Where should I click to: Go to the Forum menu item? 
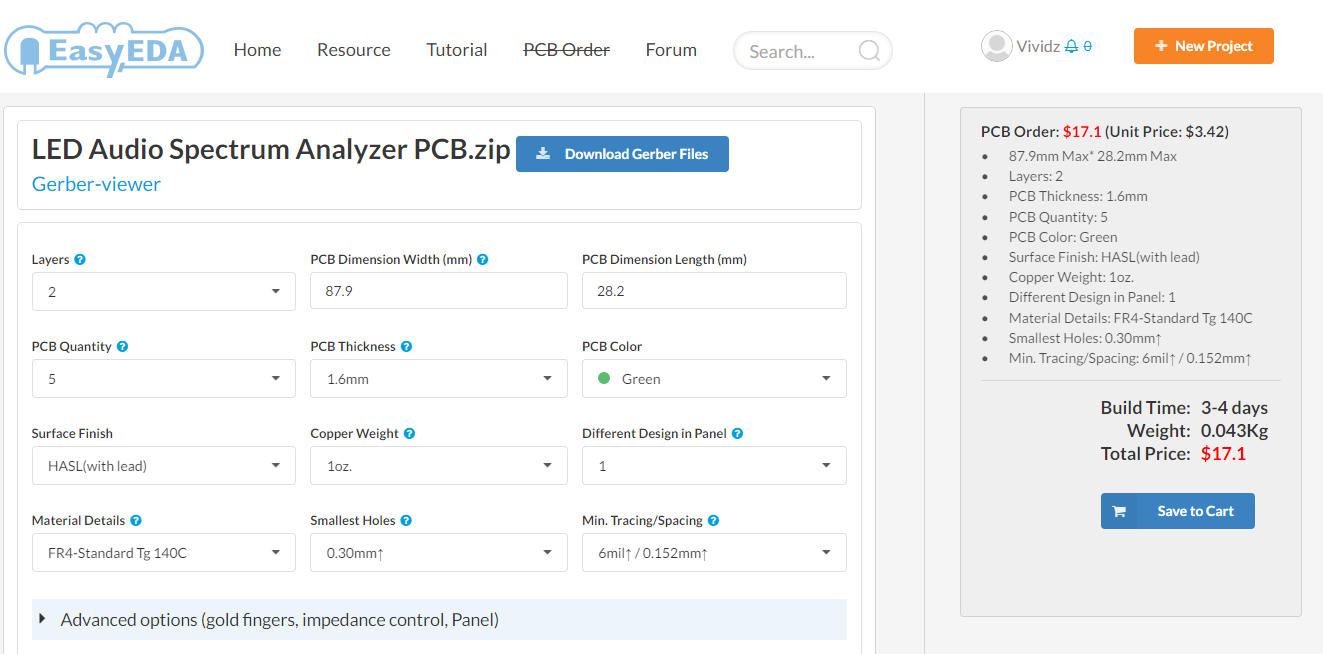click(671, 50)
